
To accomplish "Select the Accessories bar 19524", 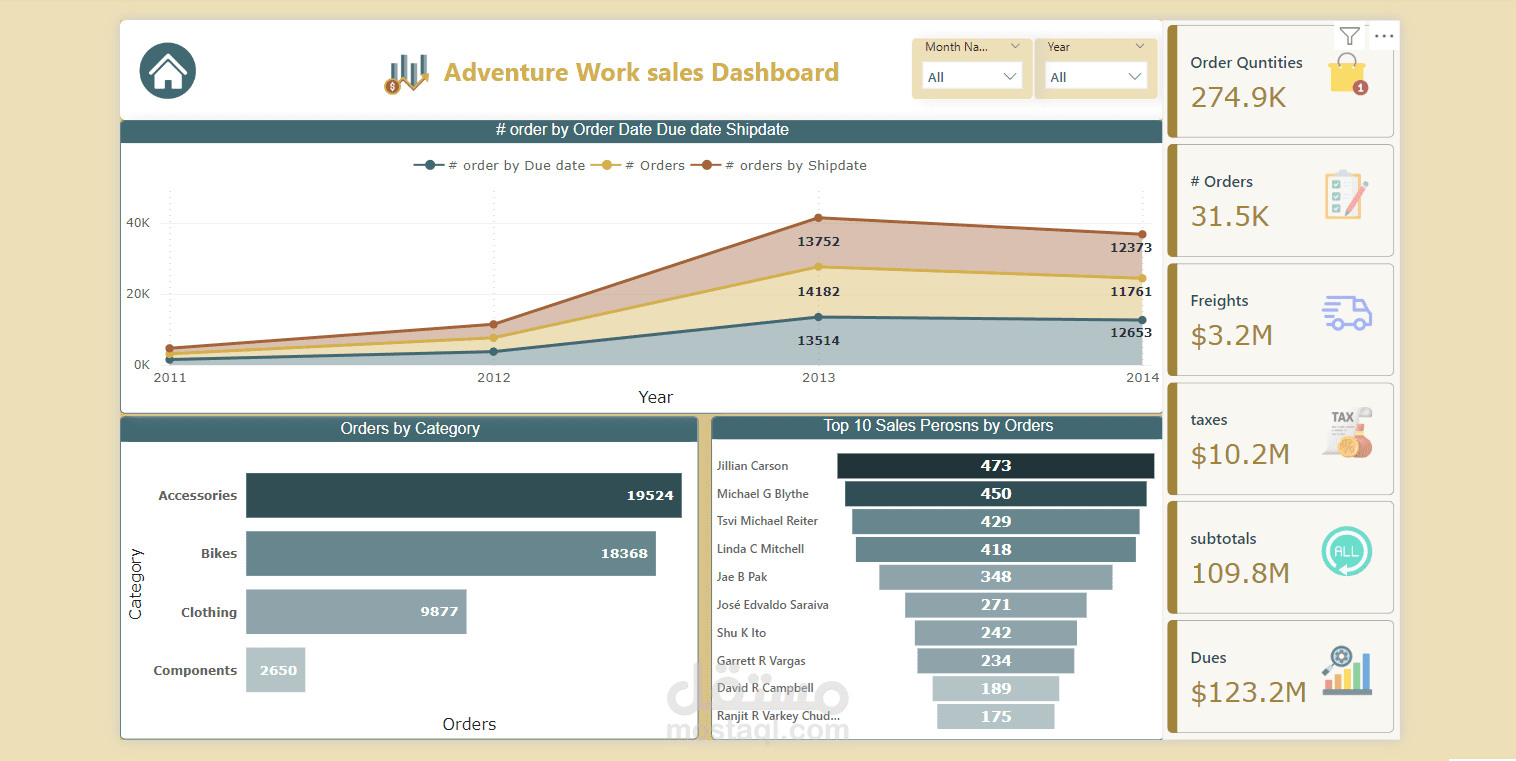I will pyautogui.click(x=464, y=495).
